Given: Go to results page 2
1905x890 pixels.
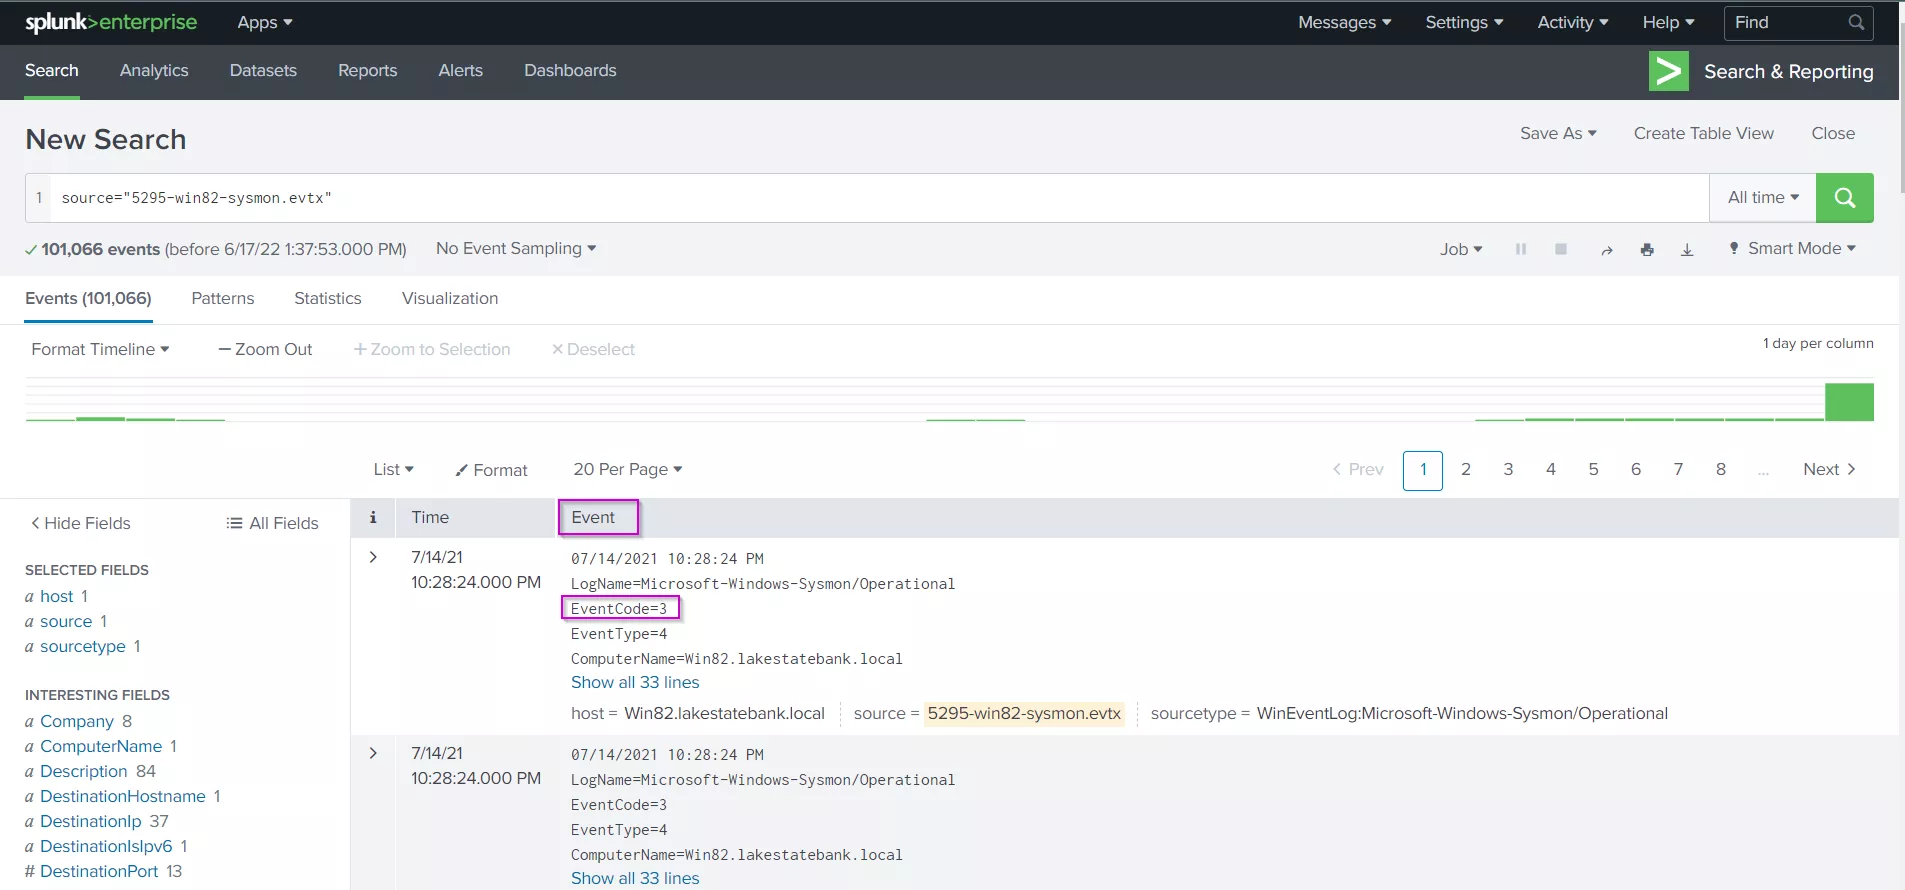Looking at the screenshot, I should [1465, 469].
